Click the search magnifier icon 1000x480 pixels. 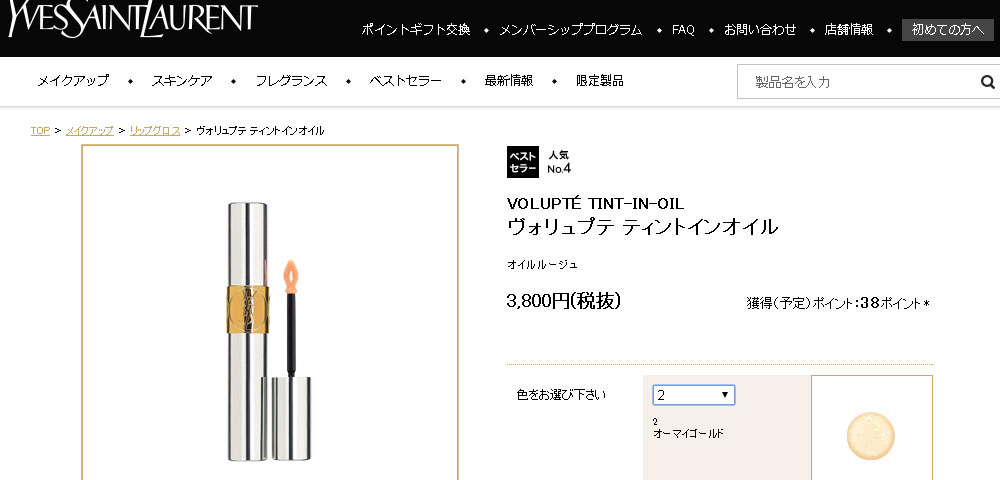[x=987, y=82]
